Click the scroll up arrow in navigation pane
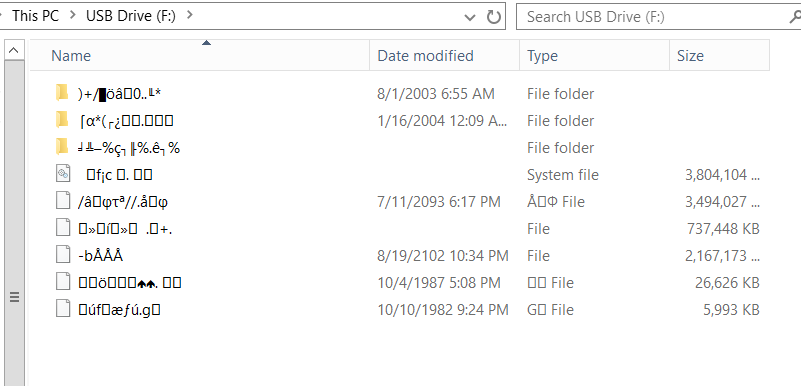This screenshot has width=801, height=386. tap(14, 50)
